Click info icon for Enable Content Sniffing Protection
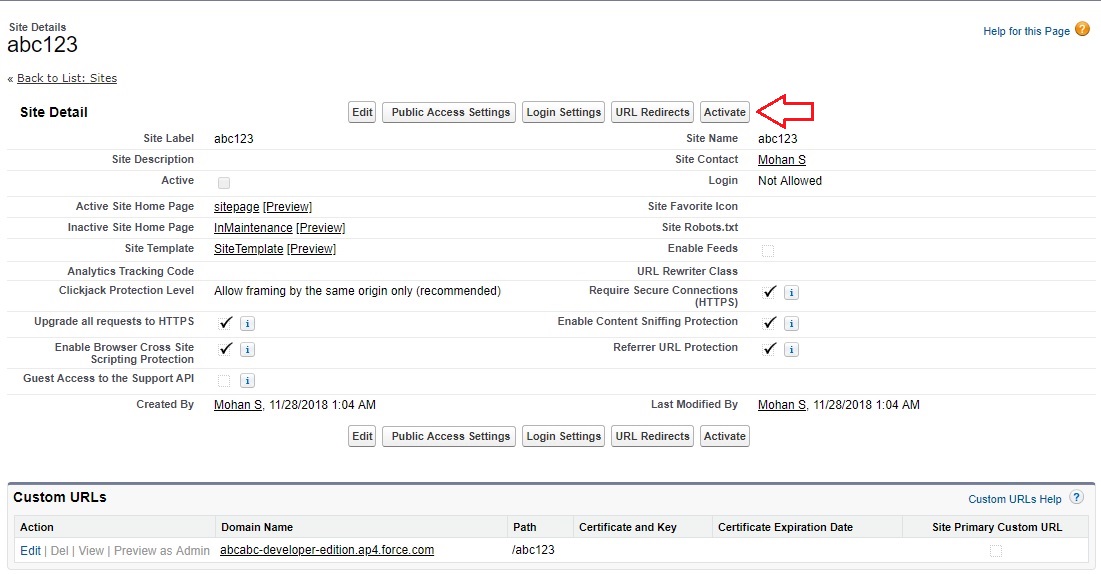1101x574 pixels. coord(791,323)
